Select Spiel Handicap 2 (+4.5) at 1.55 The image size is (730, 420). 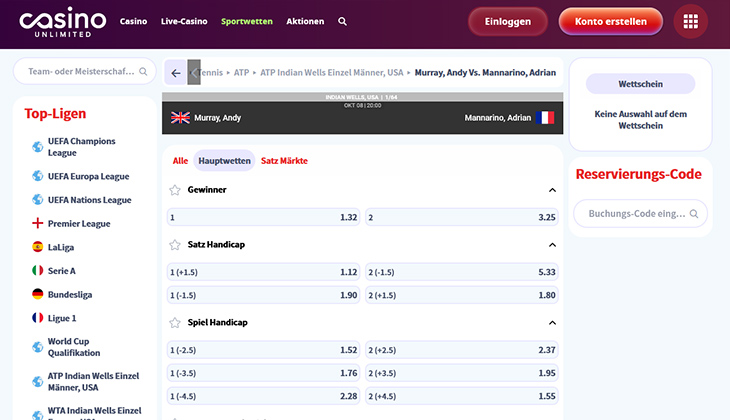(x=461, y=396)
